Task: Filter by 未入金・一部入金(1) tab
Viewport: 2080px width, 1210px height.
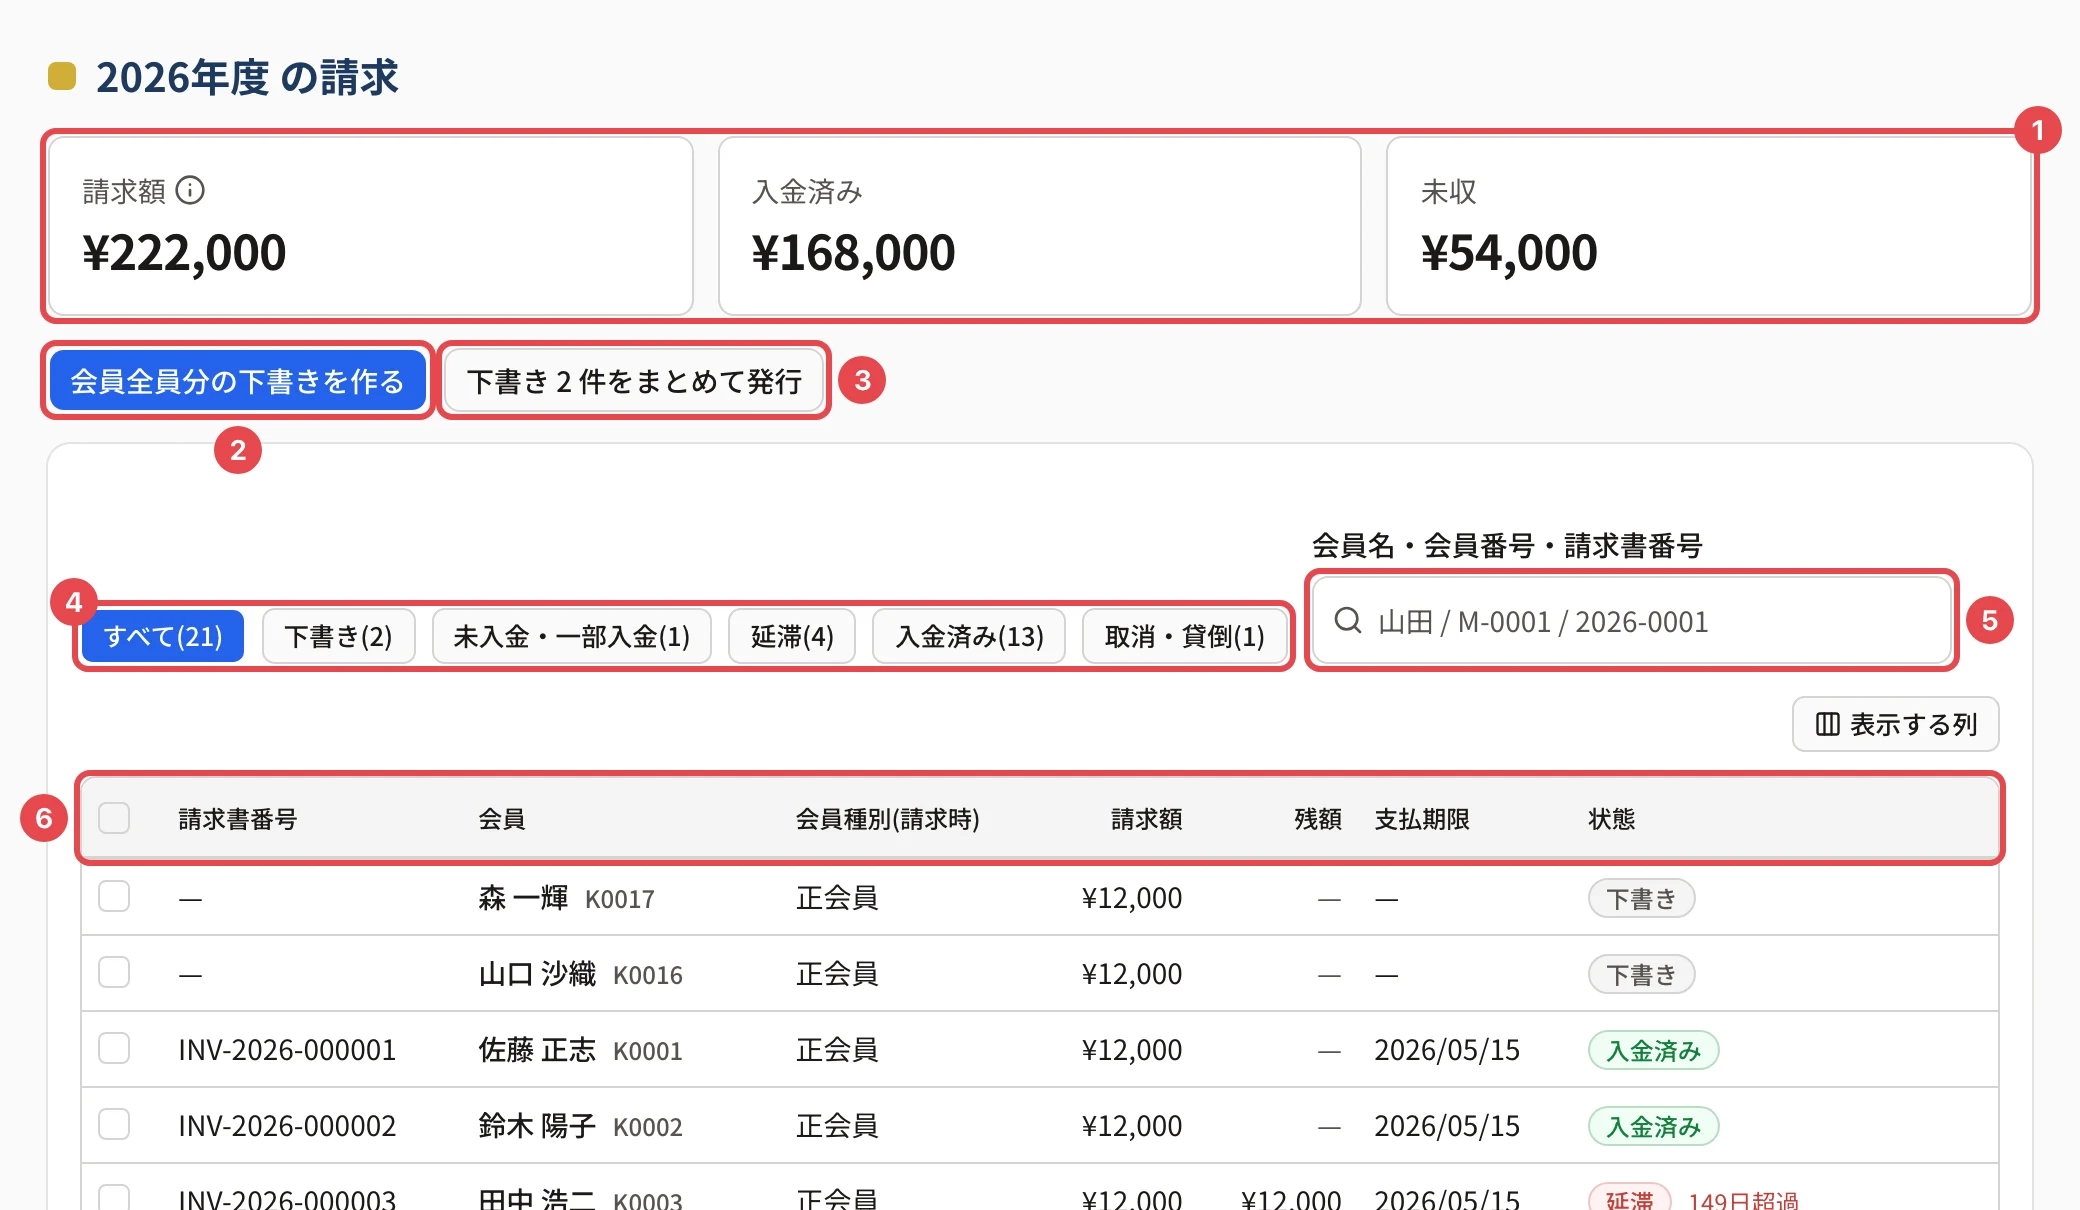Action: click(571, 636)
